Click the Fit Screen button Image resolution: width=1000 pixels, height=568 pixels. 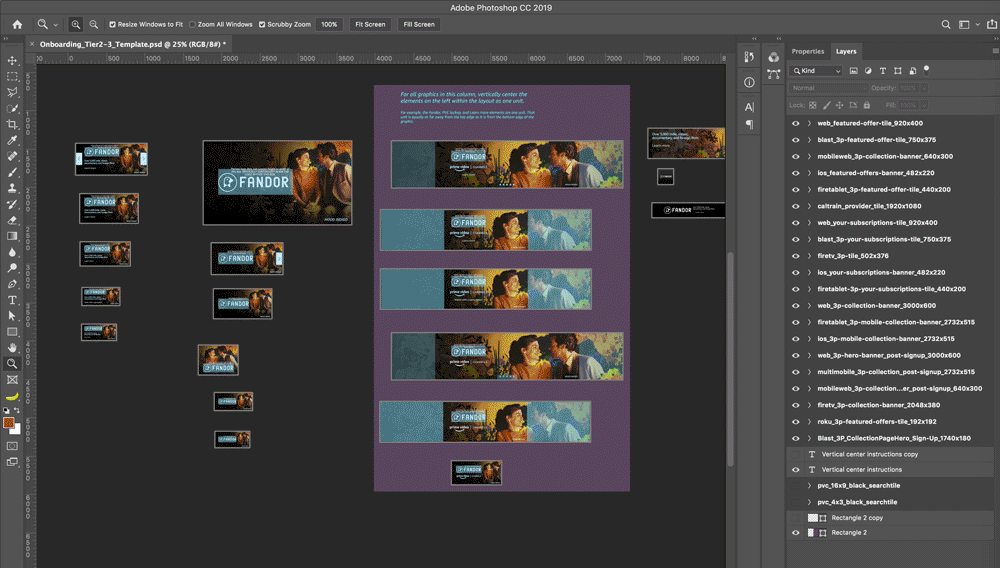pyautogui.click(x=370, y=24)
